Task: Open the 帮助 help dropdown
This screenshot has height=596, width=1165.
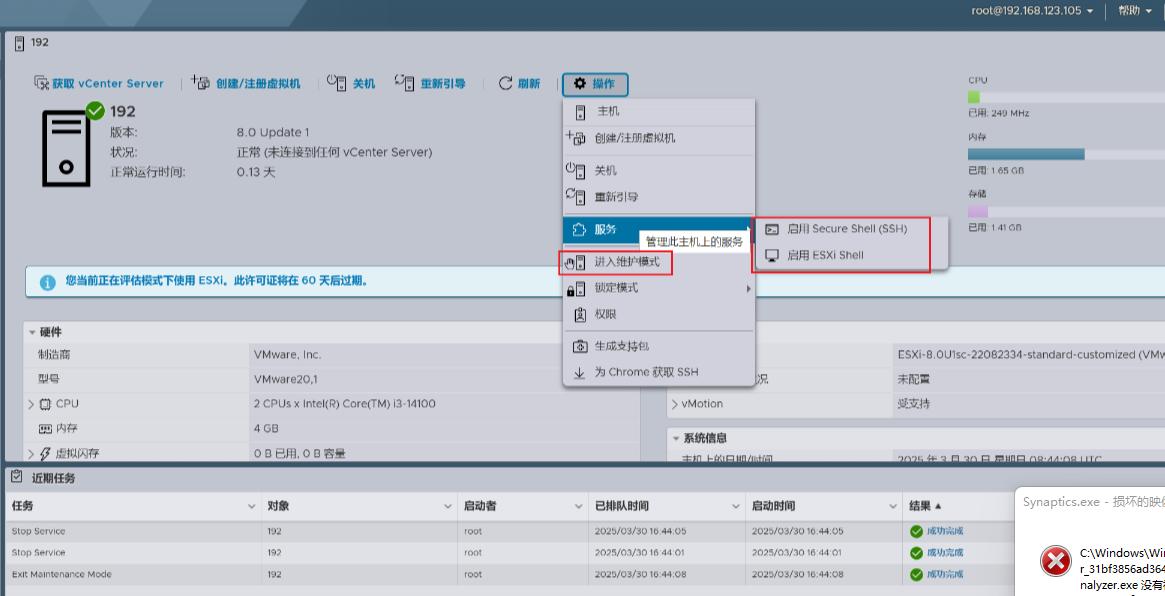Action: click(x=1135, y=11)
